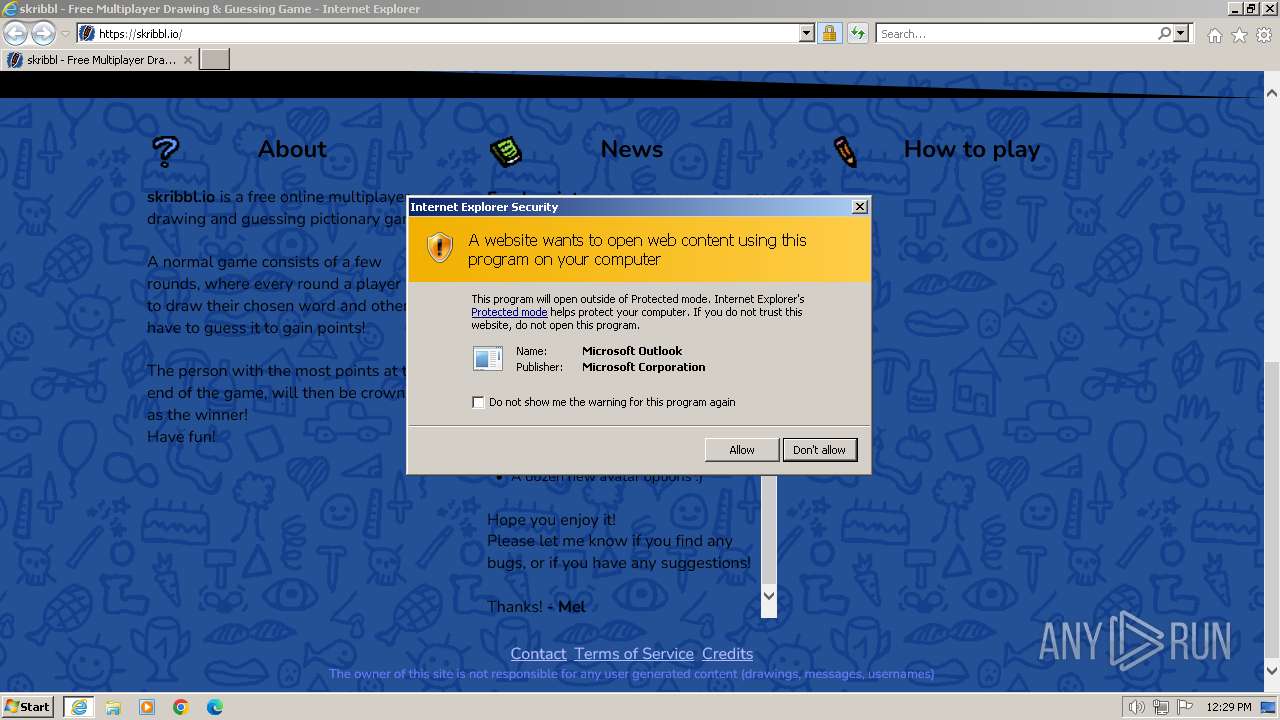The image size is (1280, 720).
Task: Close the skribbl browser tab
Action: pos(187,60)
